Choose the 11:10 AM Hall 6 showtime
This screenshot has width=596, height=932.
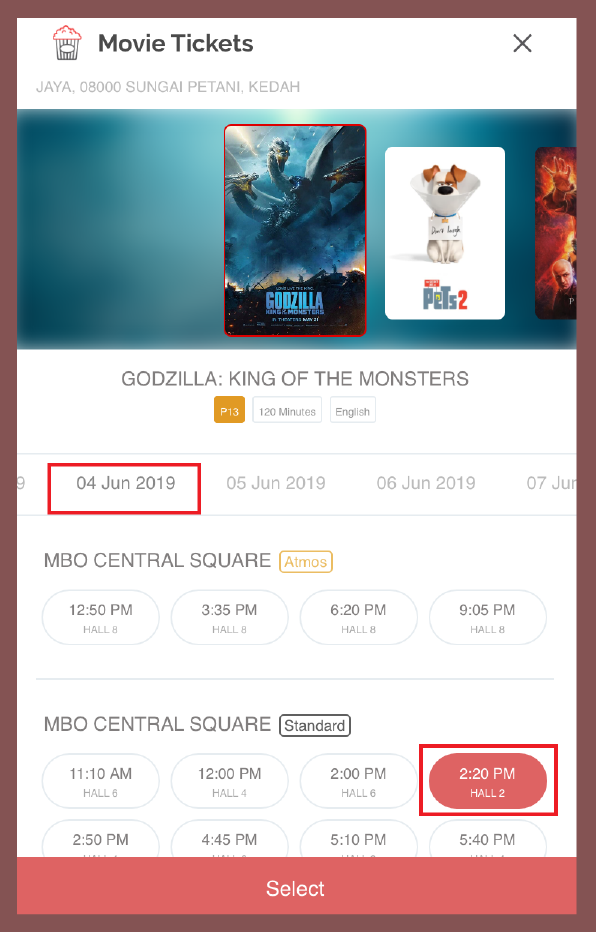coord(100,781)
